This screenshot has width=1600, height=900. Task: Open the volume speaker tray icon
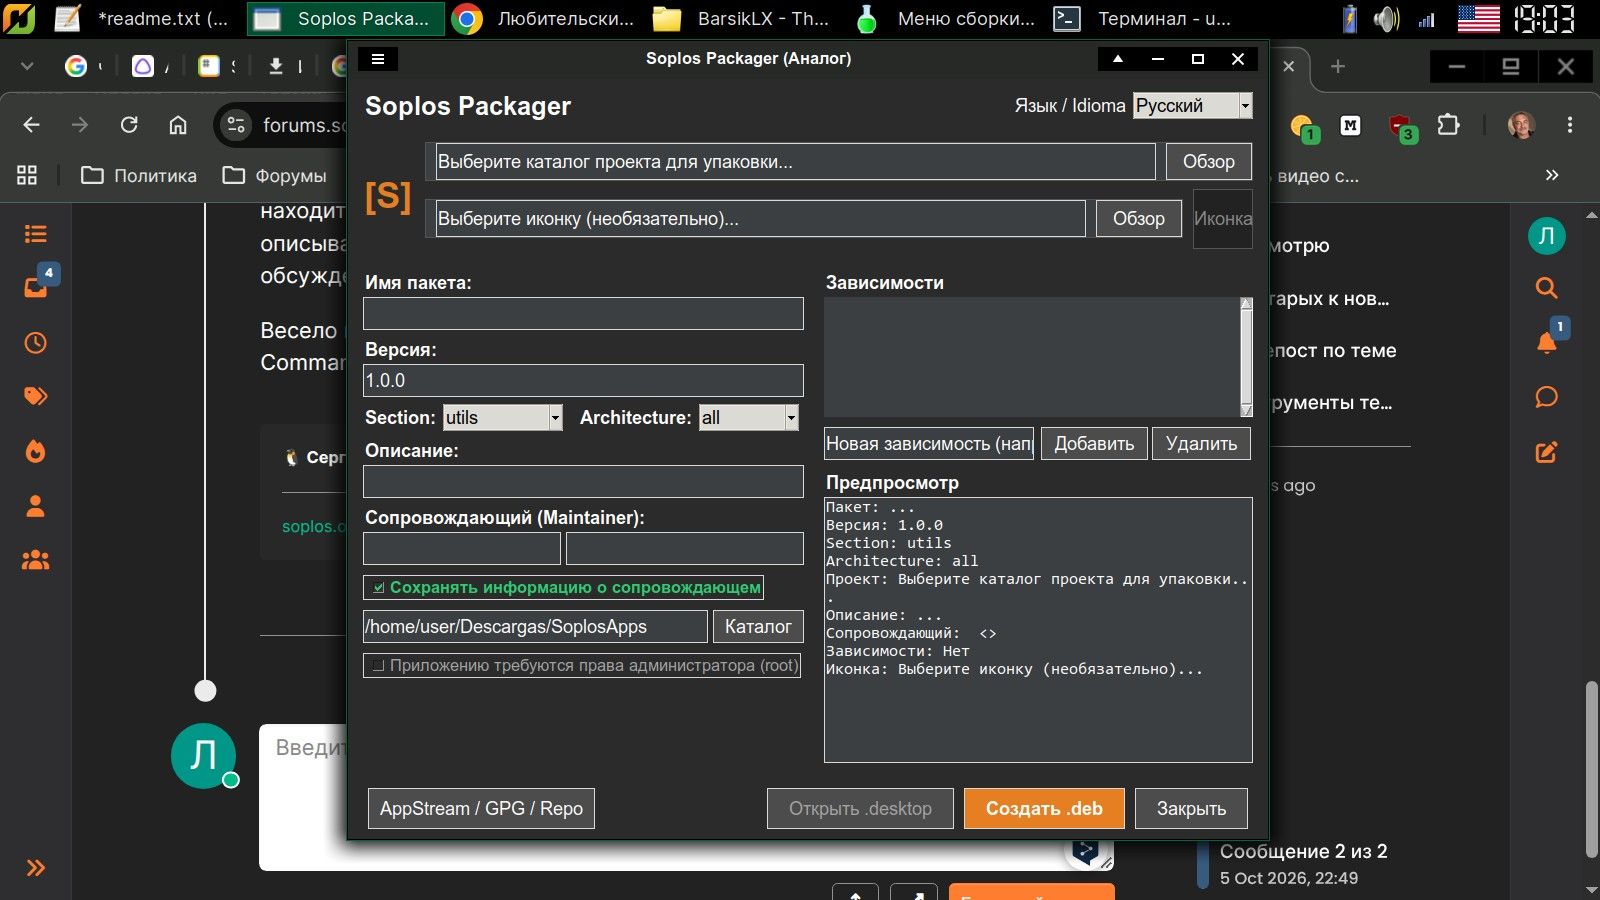pyautogui.click(x=1386, y=19)
